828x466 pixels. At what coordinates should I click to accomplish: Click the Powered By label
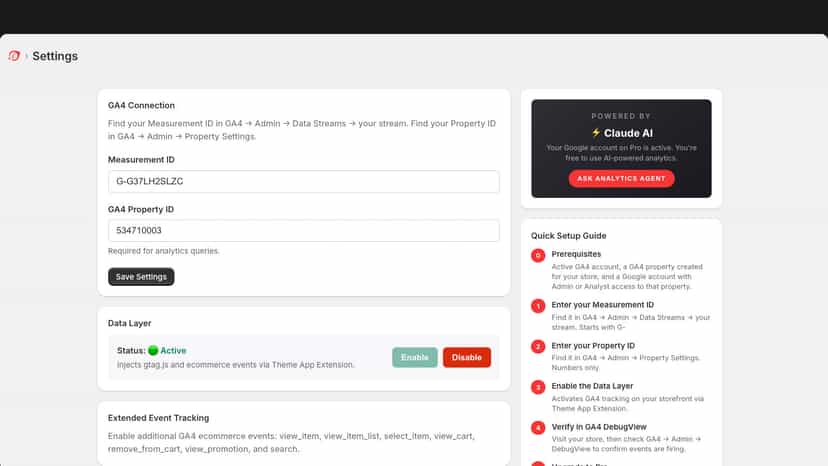[x=621, y=116]
